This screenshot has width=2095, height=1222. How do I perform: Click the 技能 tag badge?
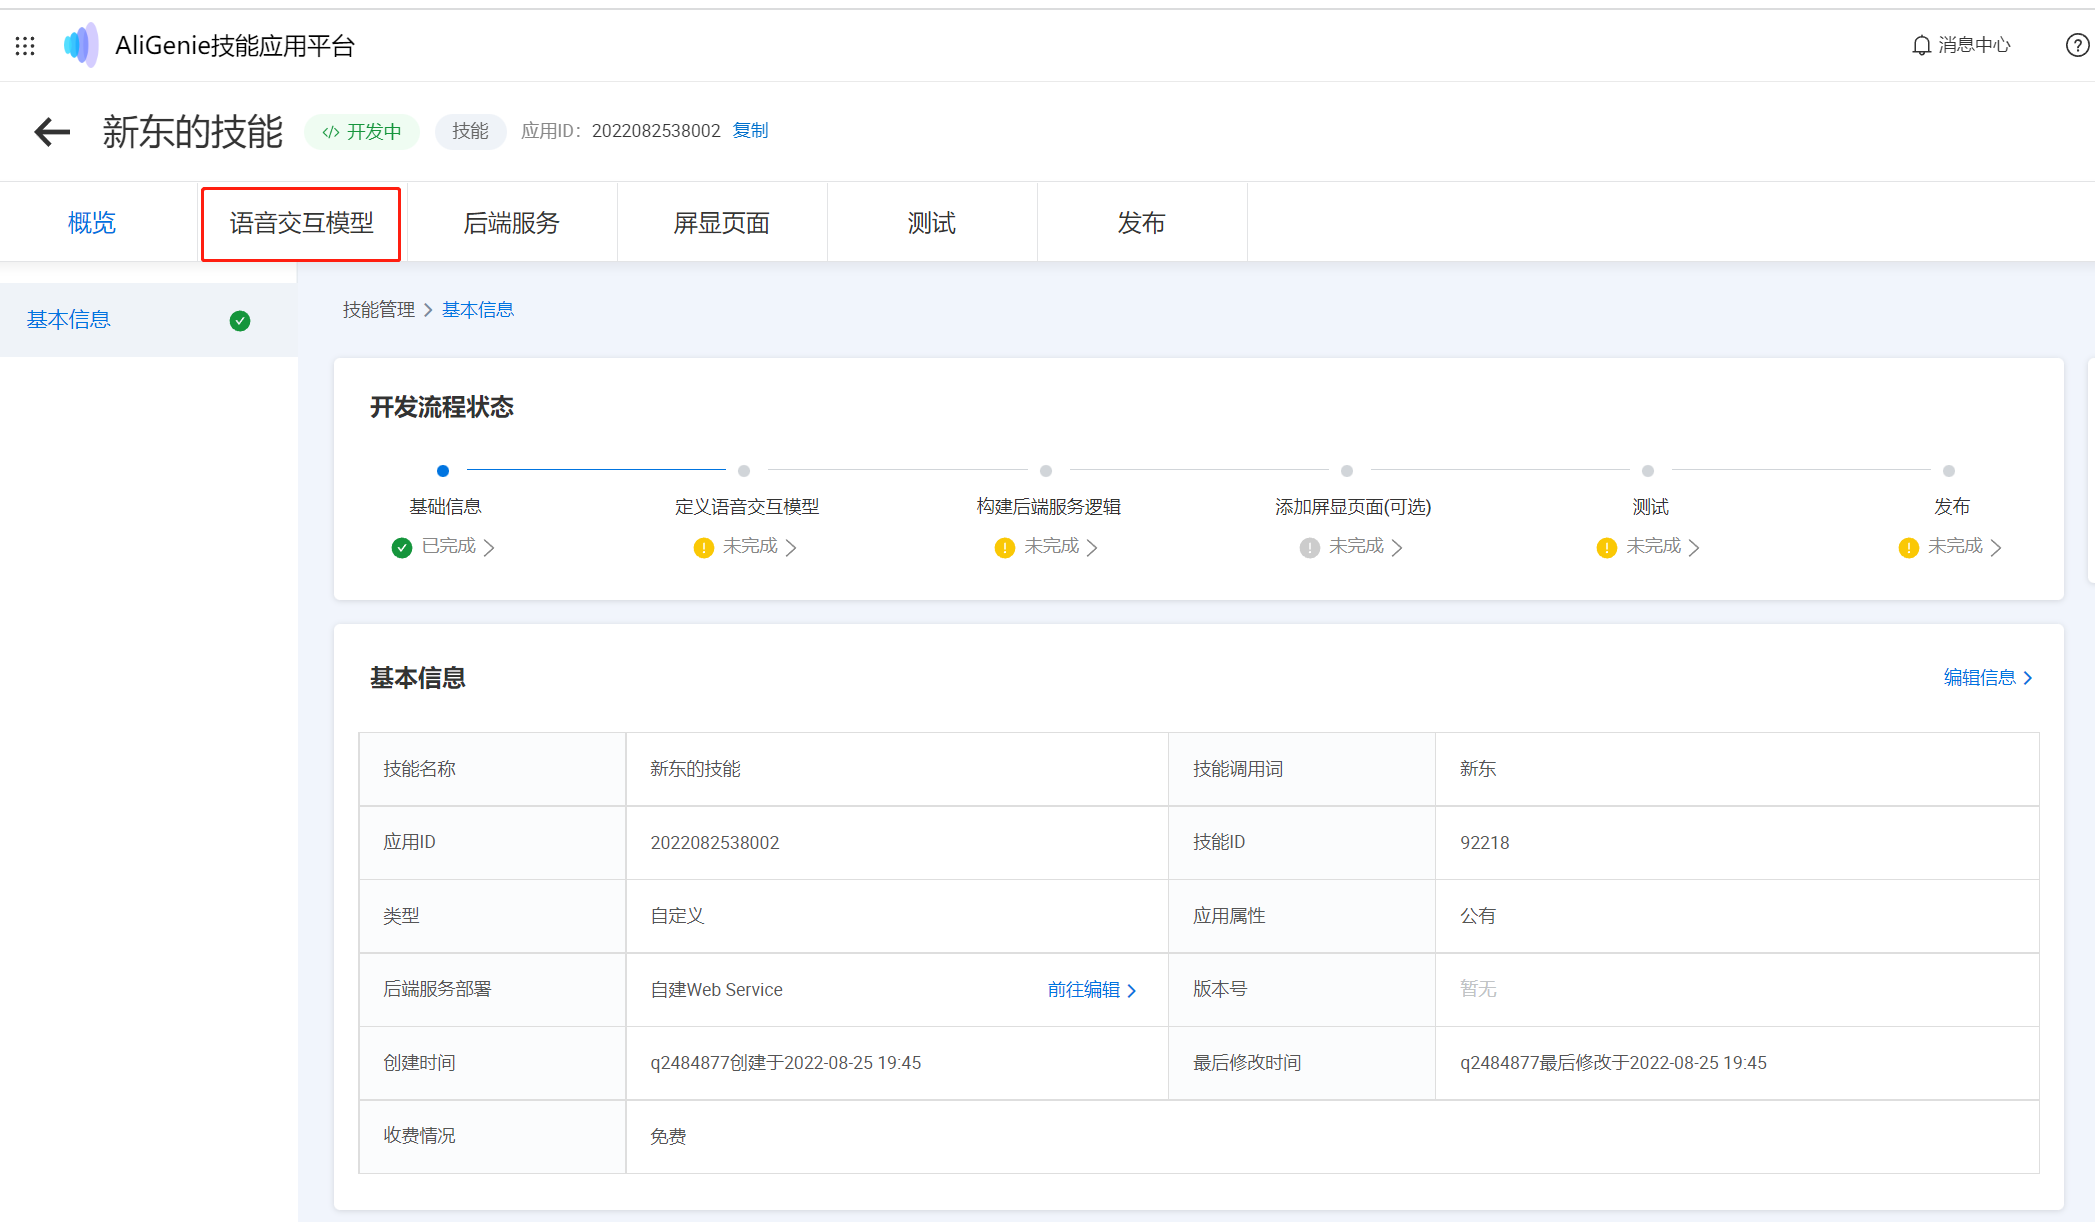(470, 131)
